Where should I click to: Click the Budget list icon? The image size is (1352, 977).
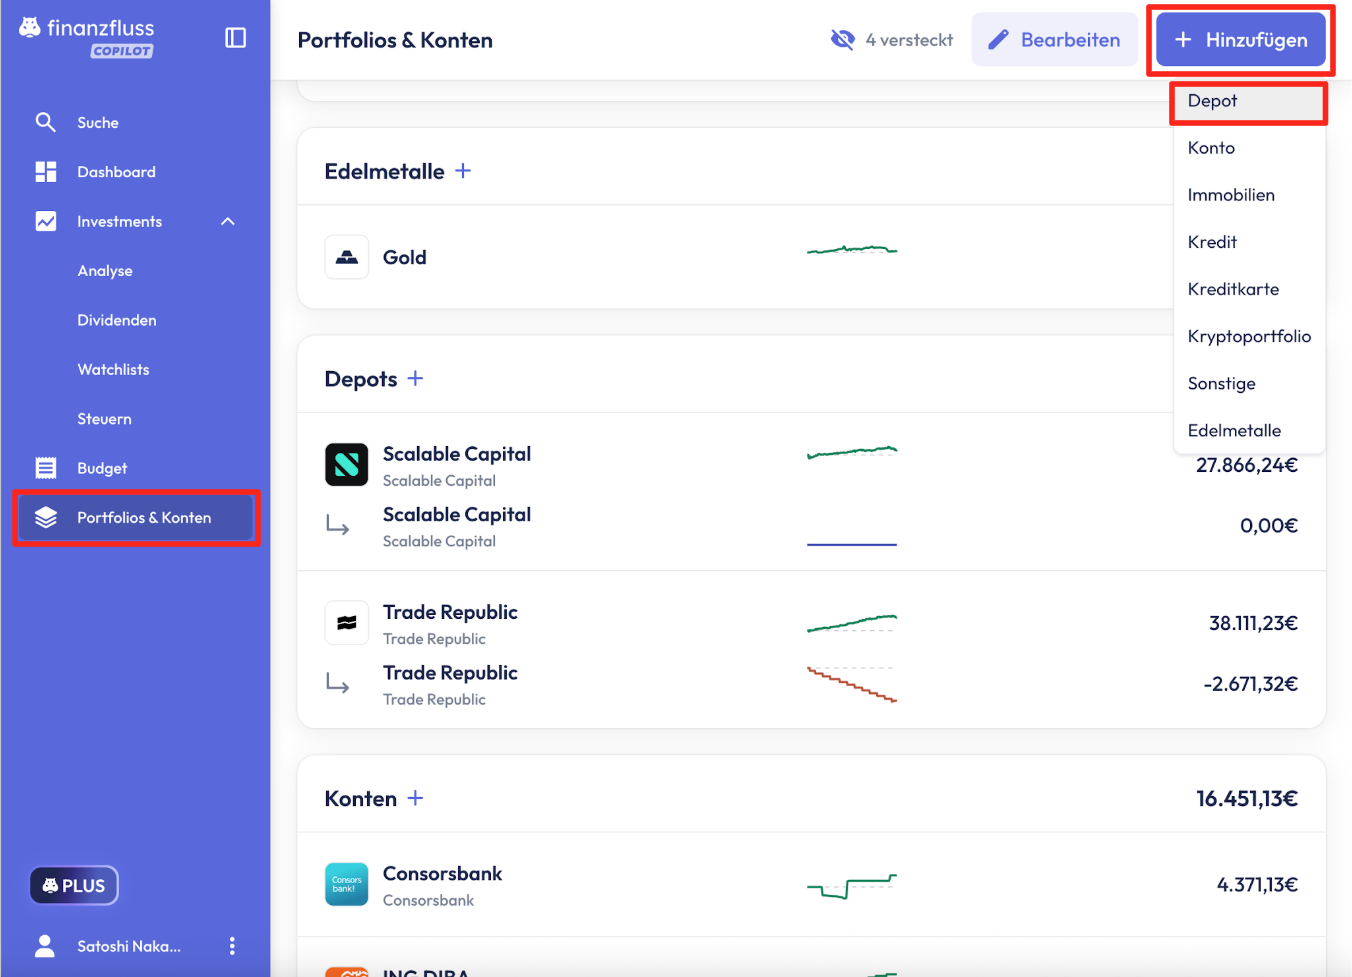(46, 468)
